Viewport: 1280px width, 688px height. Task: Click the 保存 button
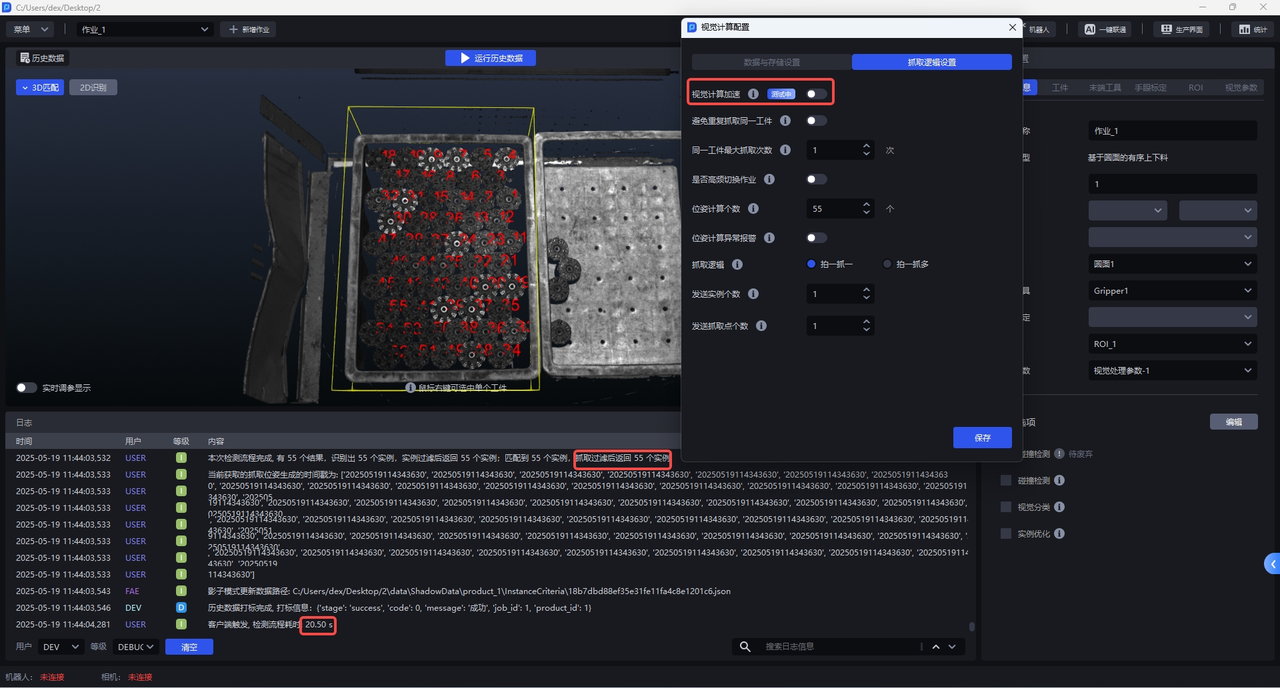(x=982, y=438)
